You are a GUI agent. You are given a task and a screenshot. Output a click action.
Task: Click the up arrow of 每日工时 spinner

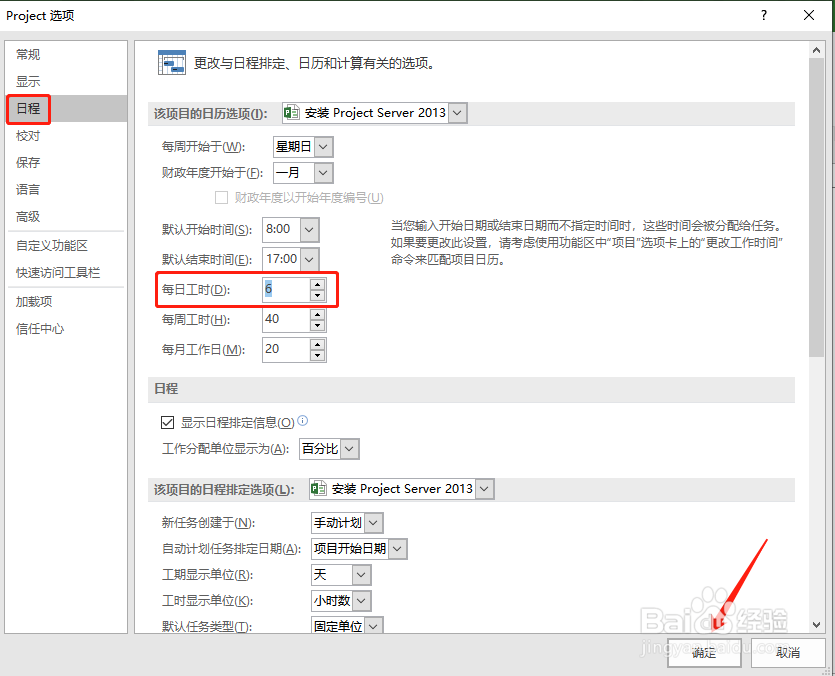click(x=317, y=284)
